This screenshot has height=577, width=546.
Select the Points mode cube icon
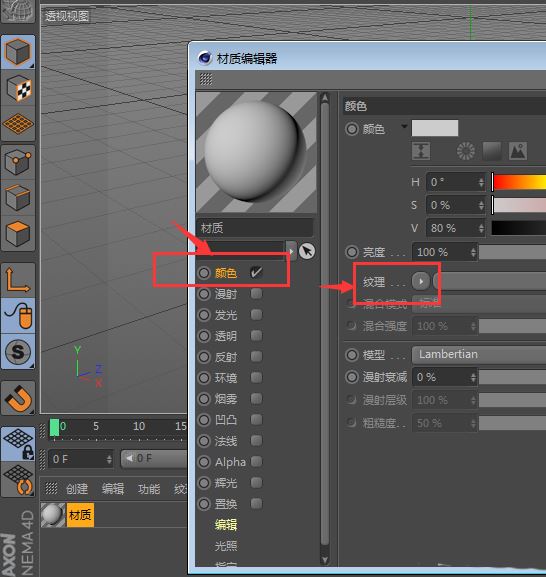coord(18,162)
